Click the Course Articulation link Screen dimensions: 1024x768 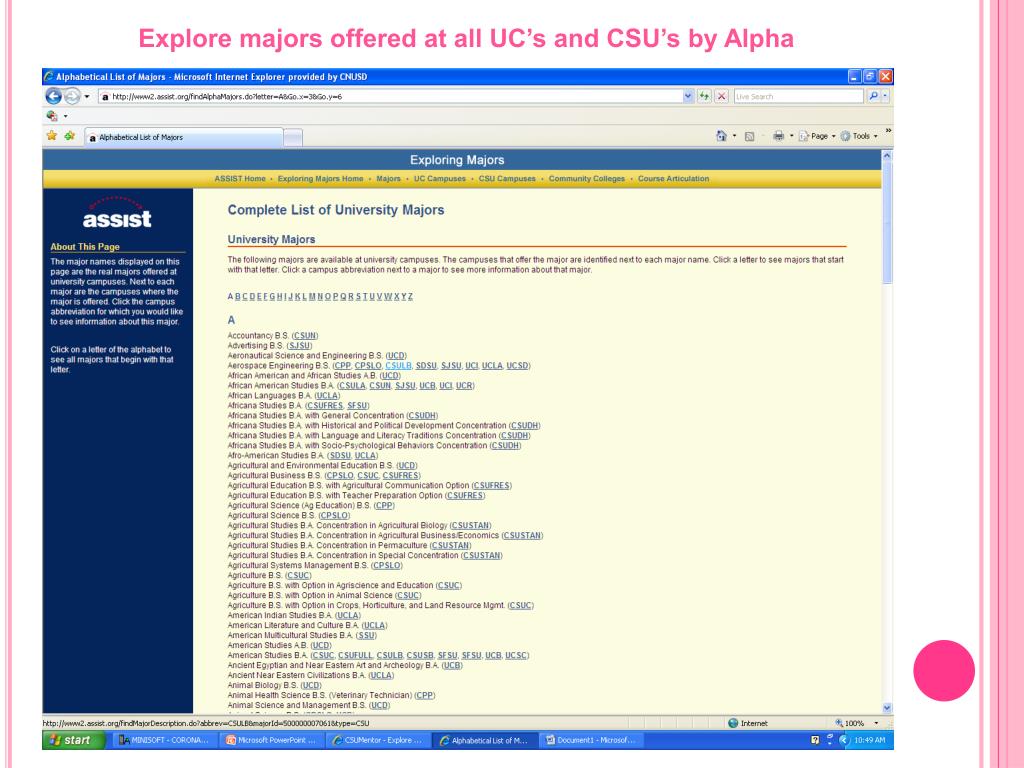(x=673, y=178)
